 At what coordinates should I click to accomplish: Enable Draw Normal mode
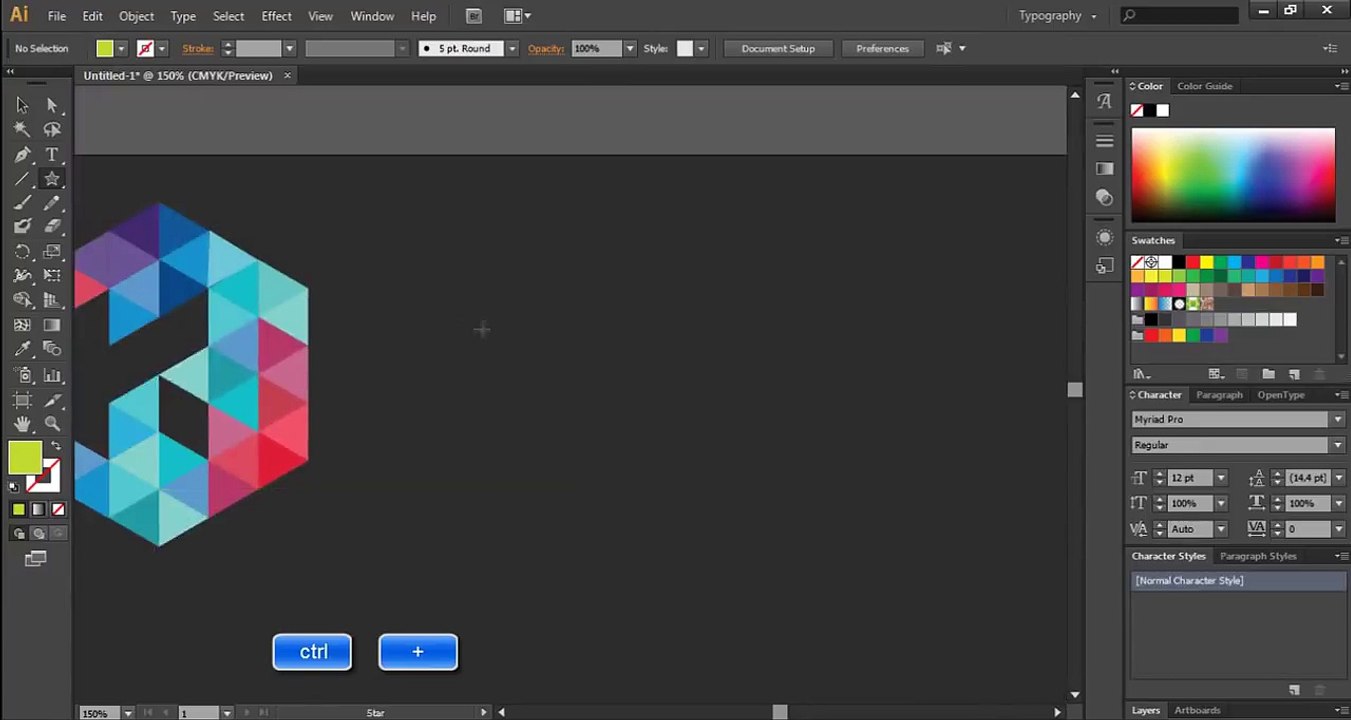coord(20,534)
